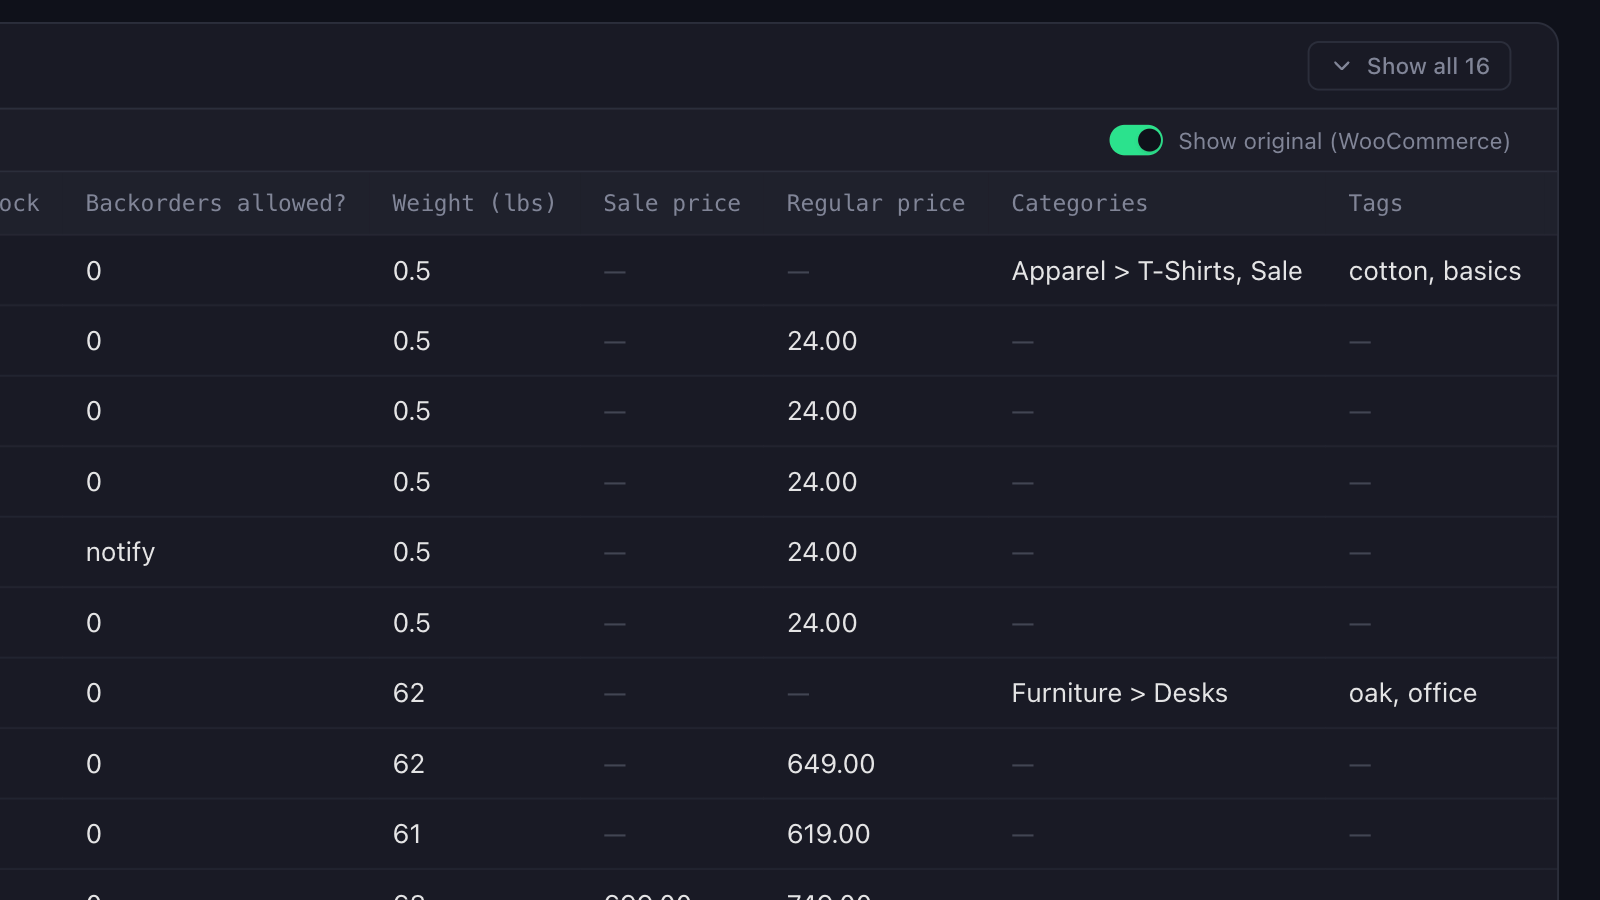1600x900 pixels.
Task: Select the Categories column header
Action: coord(1080,203)
